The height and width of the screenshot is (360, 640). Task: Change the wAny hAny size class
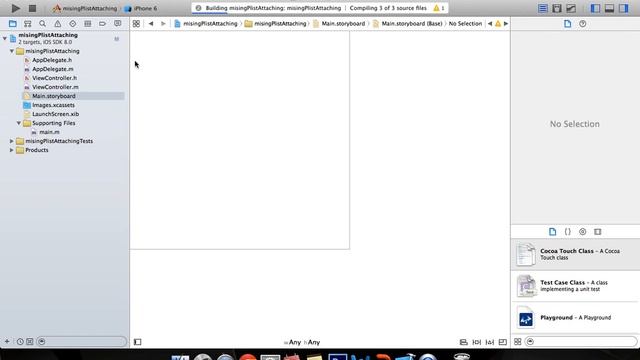302,342
